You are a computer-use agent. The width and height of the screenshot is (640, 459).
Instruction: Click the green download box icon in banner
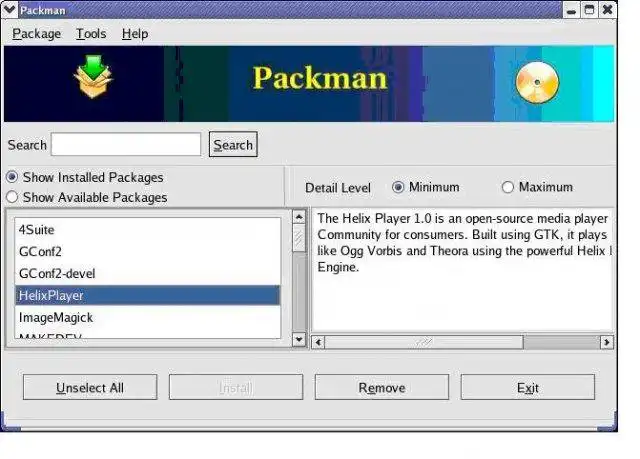coord(93,76)
